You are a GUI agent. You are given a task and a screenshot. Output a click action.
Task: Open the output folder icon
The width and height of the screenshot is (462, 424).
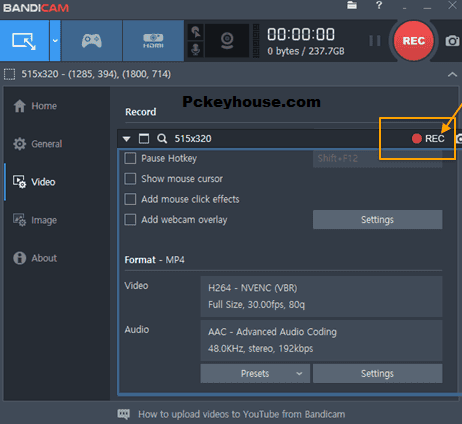[x=352, y=6]
